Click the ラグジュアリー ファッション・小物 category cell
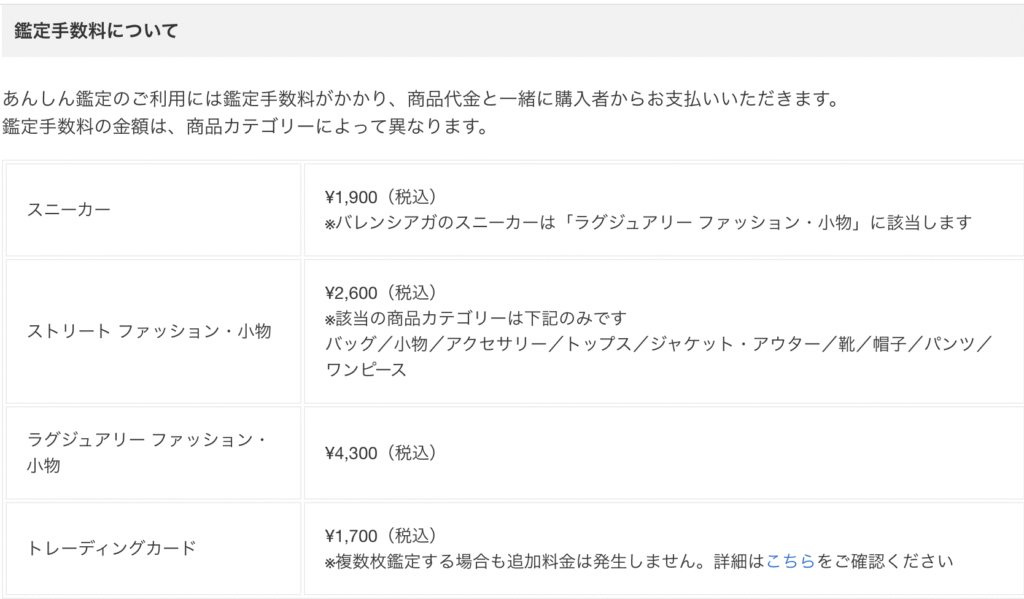The height and width of the screenshot is (599, 1024). (153, 453)
